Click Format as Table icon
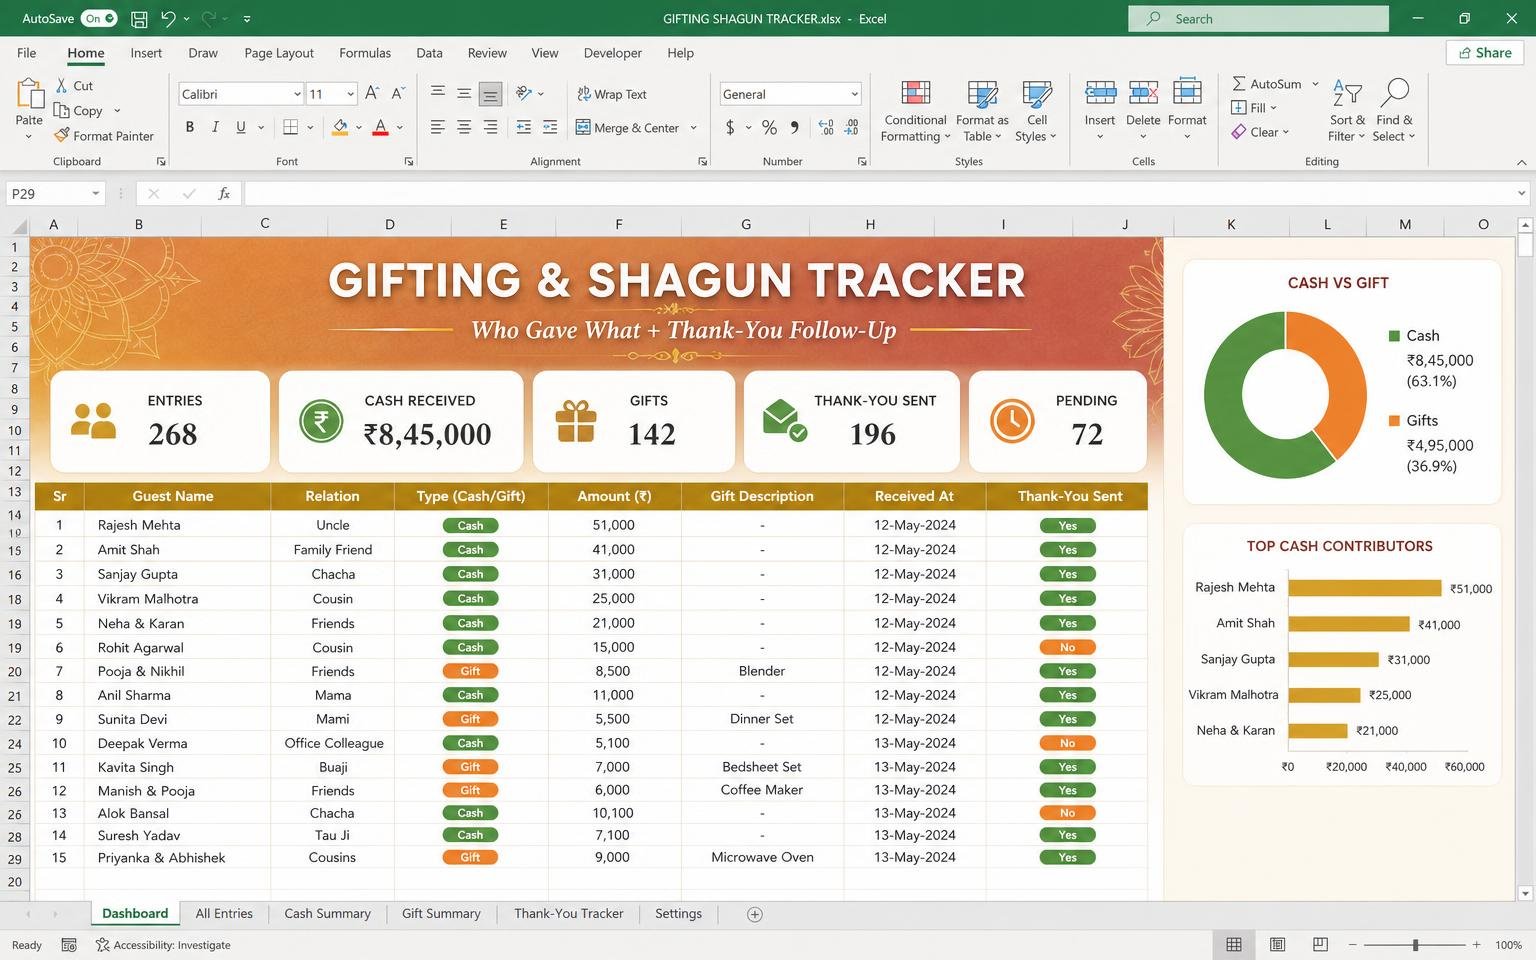The image size is (1536, 960). (982, 93)
